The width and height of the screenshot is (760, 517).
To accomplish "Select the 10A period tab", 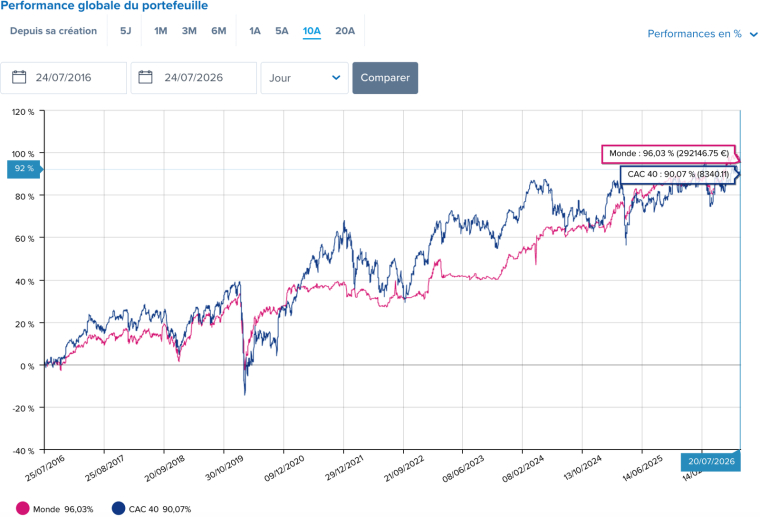I will pyautogui.click(x=312, y=31).
